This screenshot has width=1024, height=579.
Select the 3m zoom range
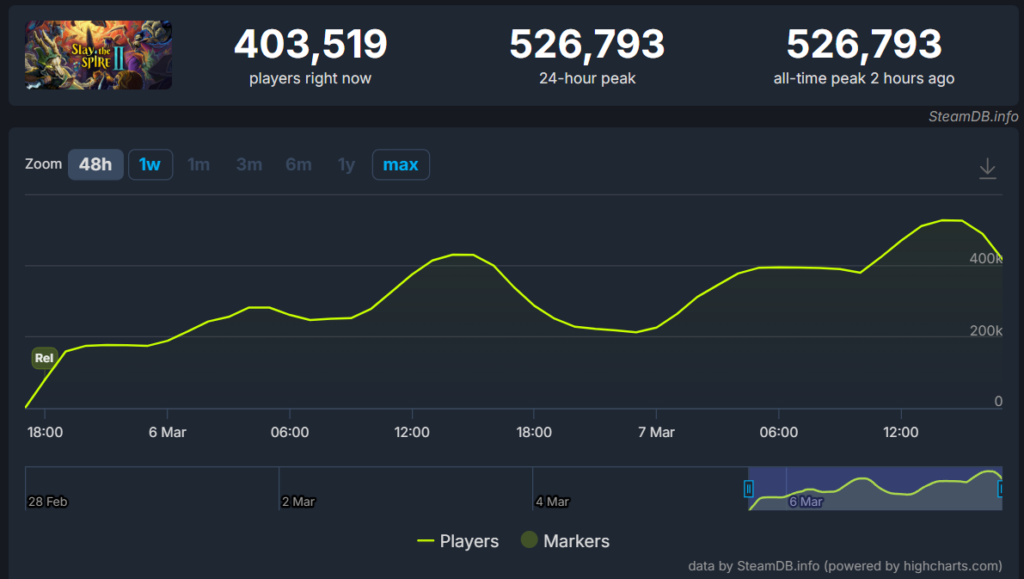(x=248, y=164)
